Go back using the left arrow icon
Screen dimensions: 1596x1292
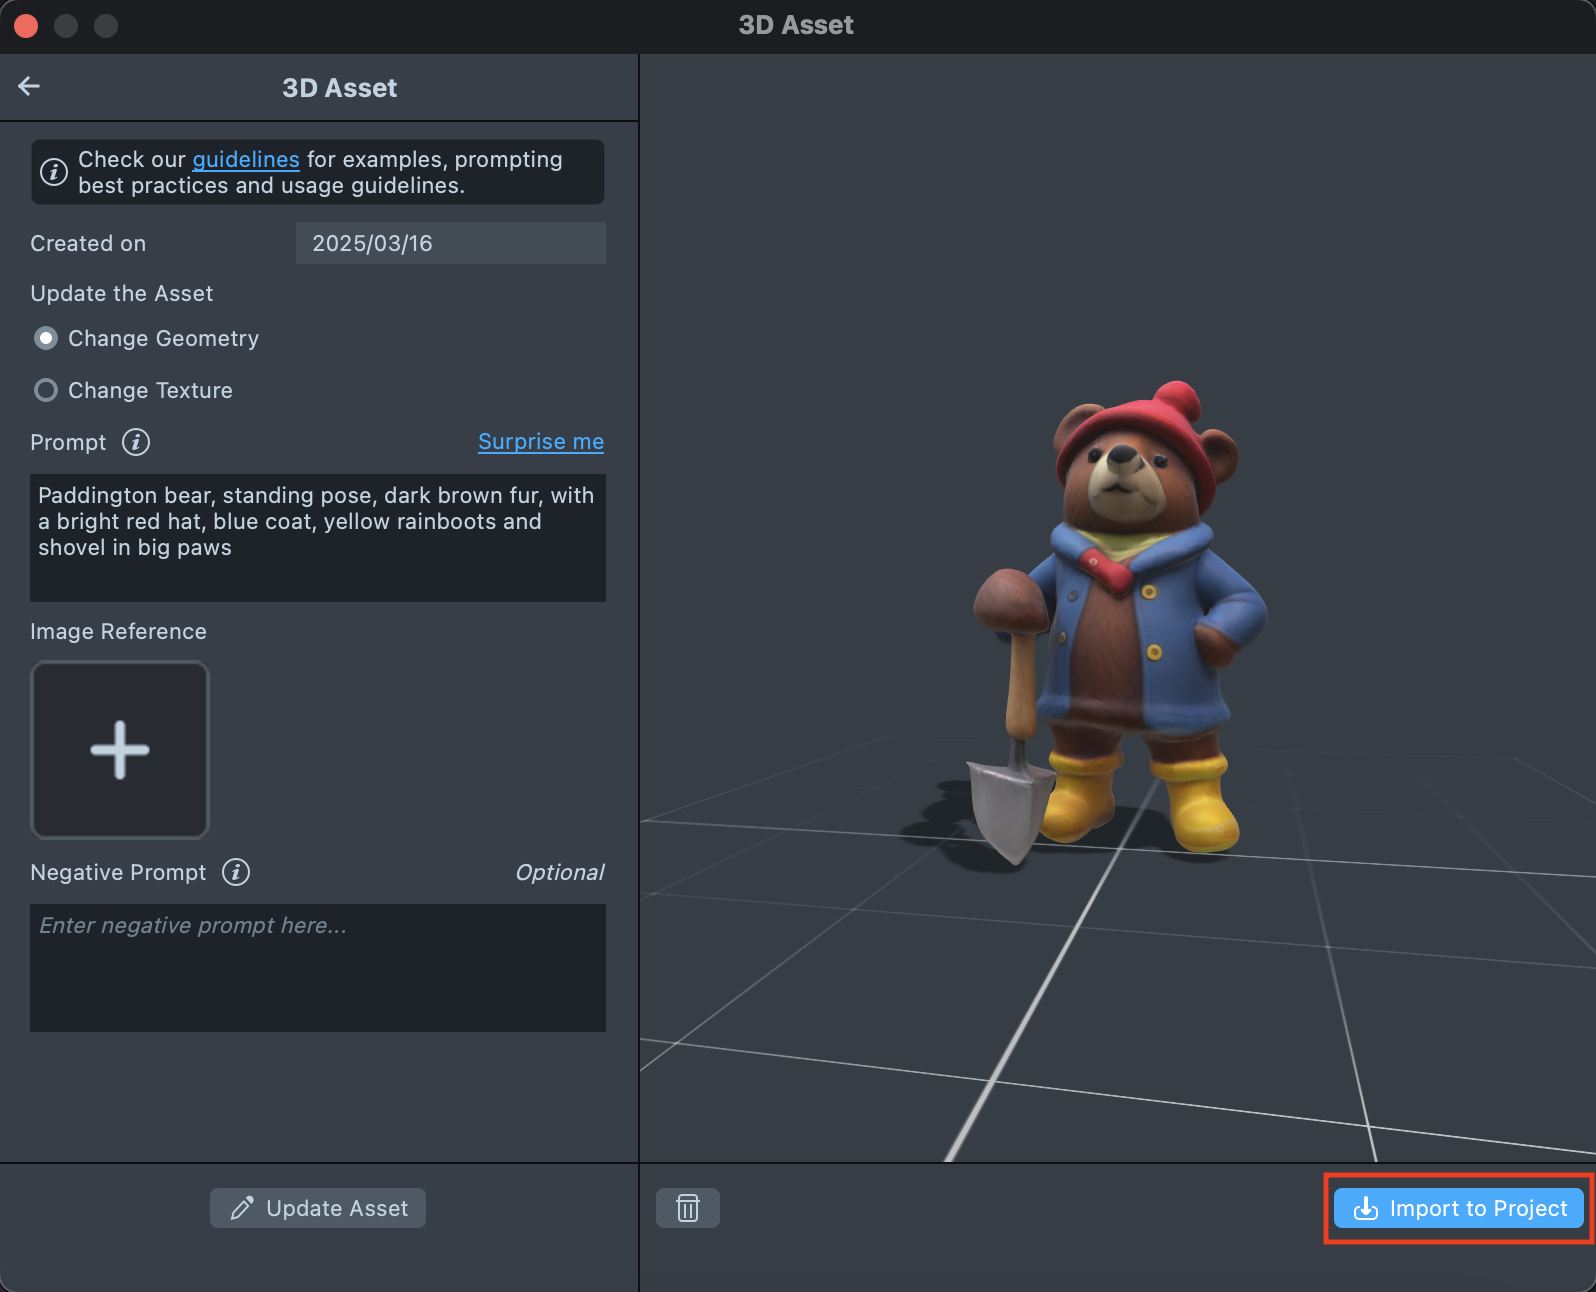[x=29, y=87]
